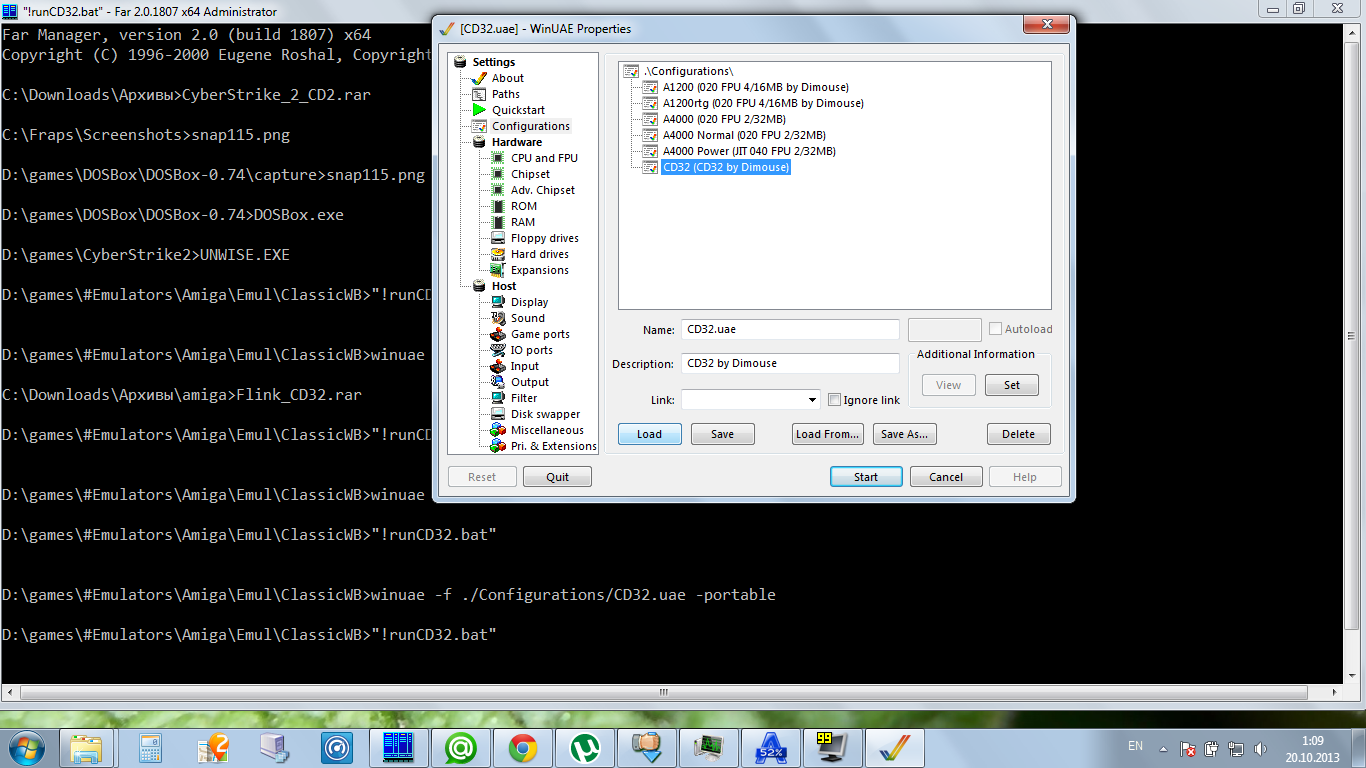1366x768 pixels.
Task: Select A4000 Power (JIT 040) configuration
Action: [749, 151]
